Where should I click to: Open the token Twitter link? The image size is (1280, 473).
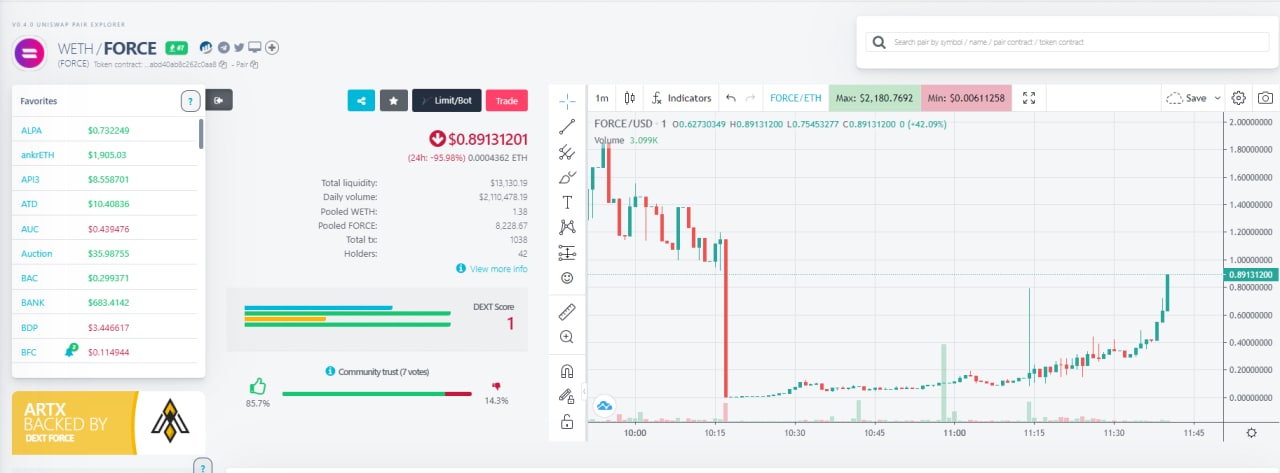[240, 47]
